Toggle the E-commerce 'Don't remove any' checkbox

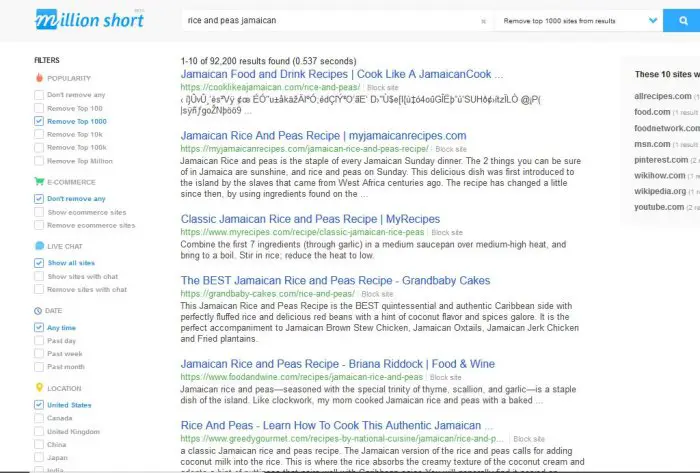[39, 199]
